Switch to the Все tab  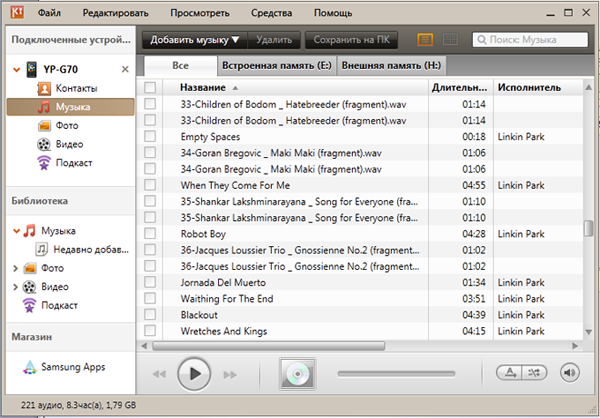(x=181, y=65)
